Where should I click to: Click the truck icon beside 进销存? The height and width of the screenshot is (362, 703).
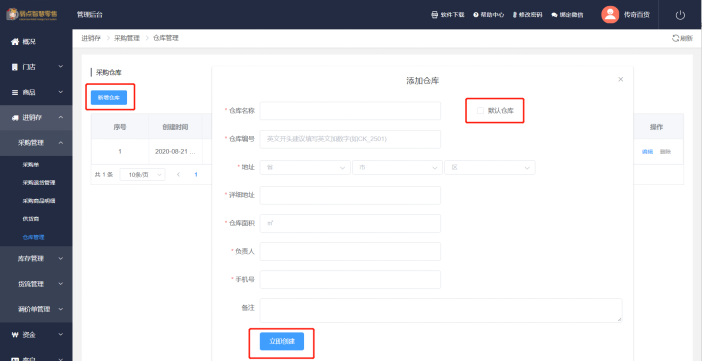point(15,118)
